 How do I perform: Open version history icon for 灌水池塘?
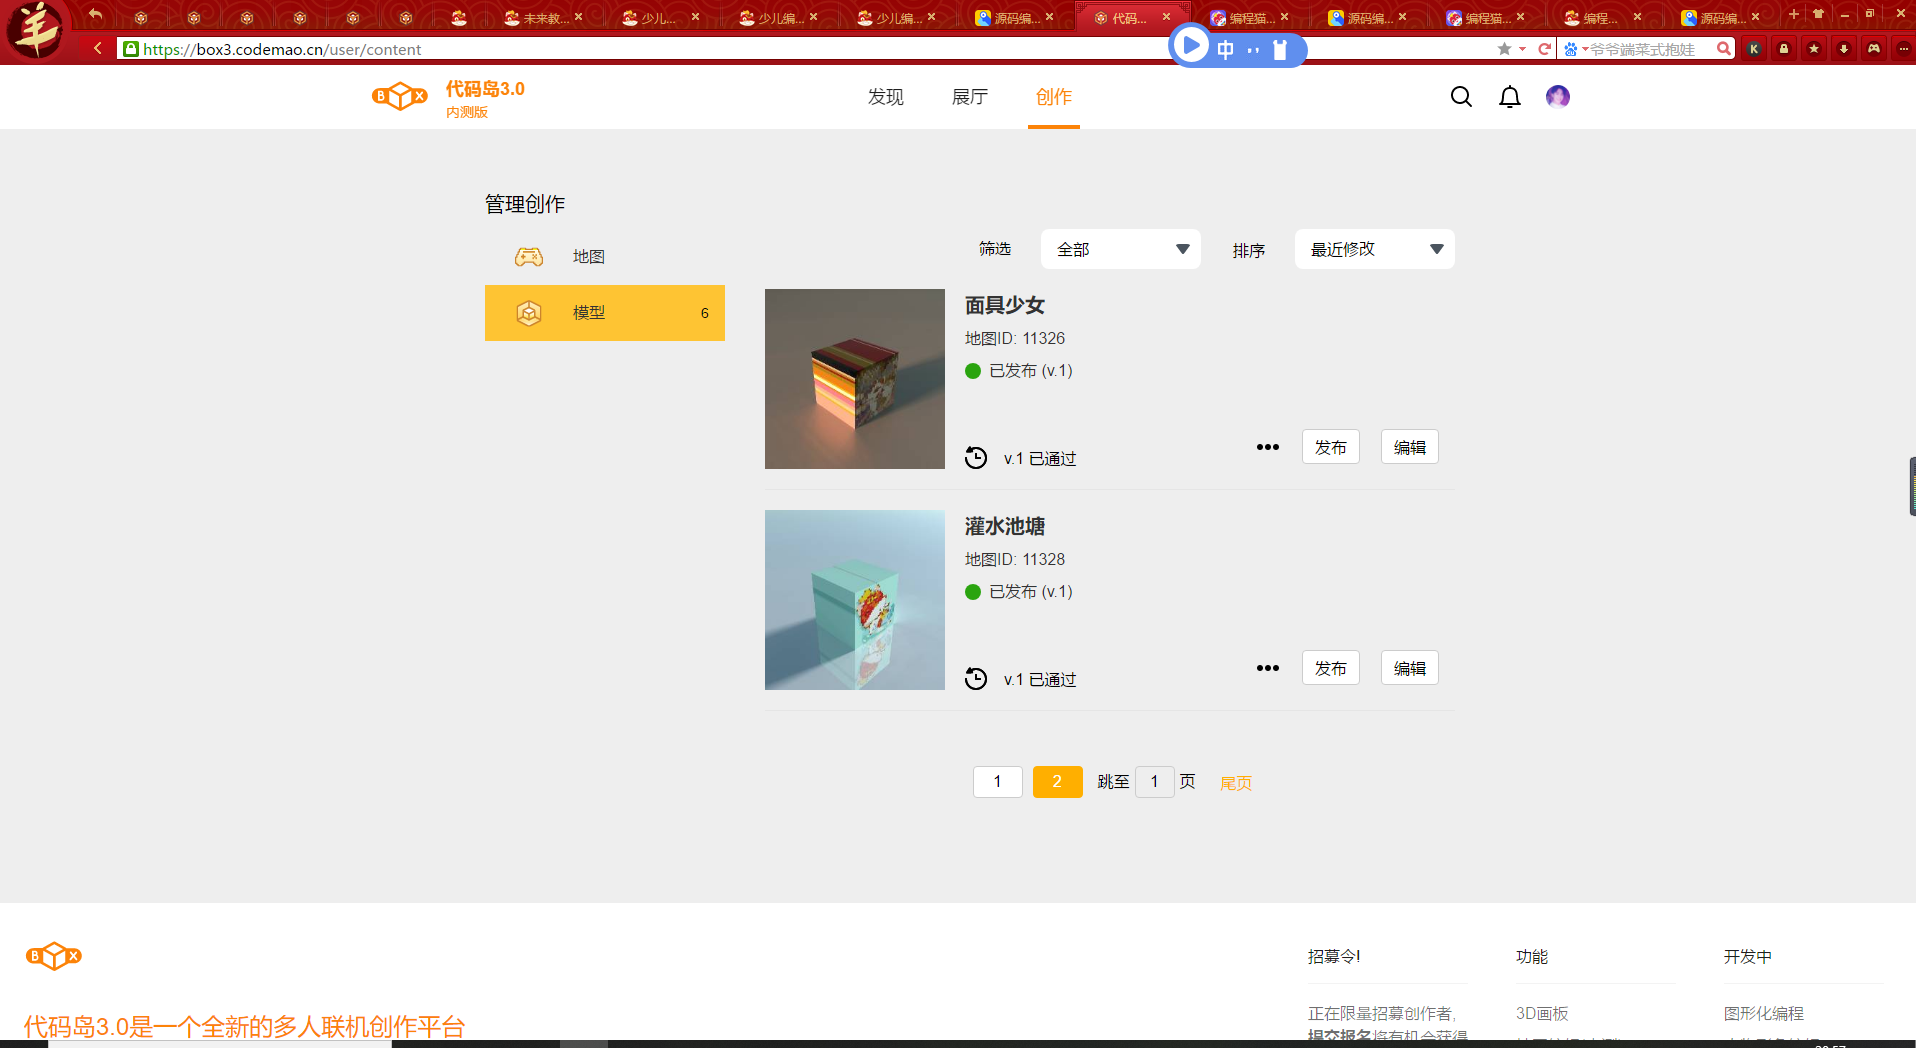[976, 679]
